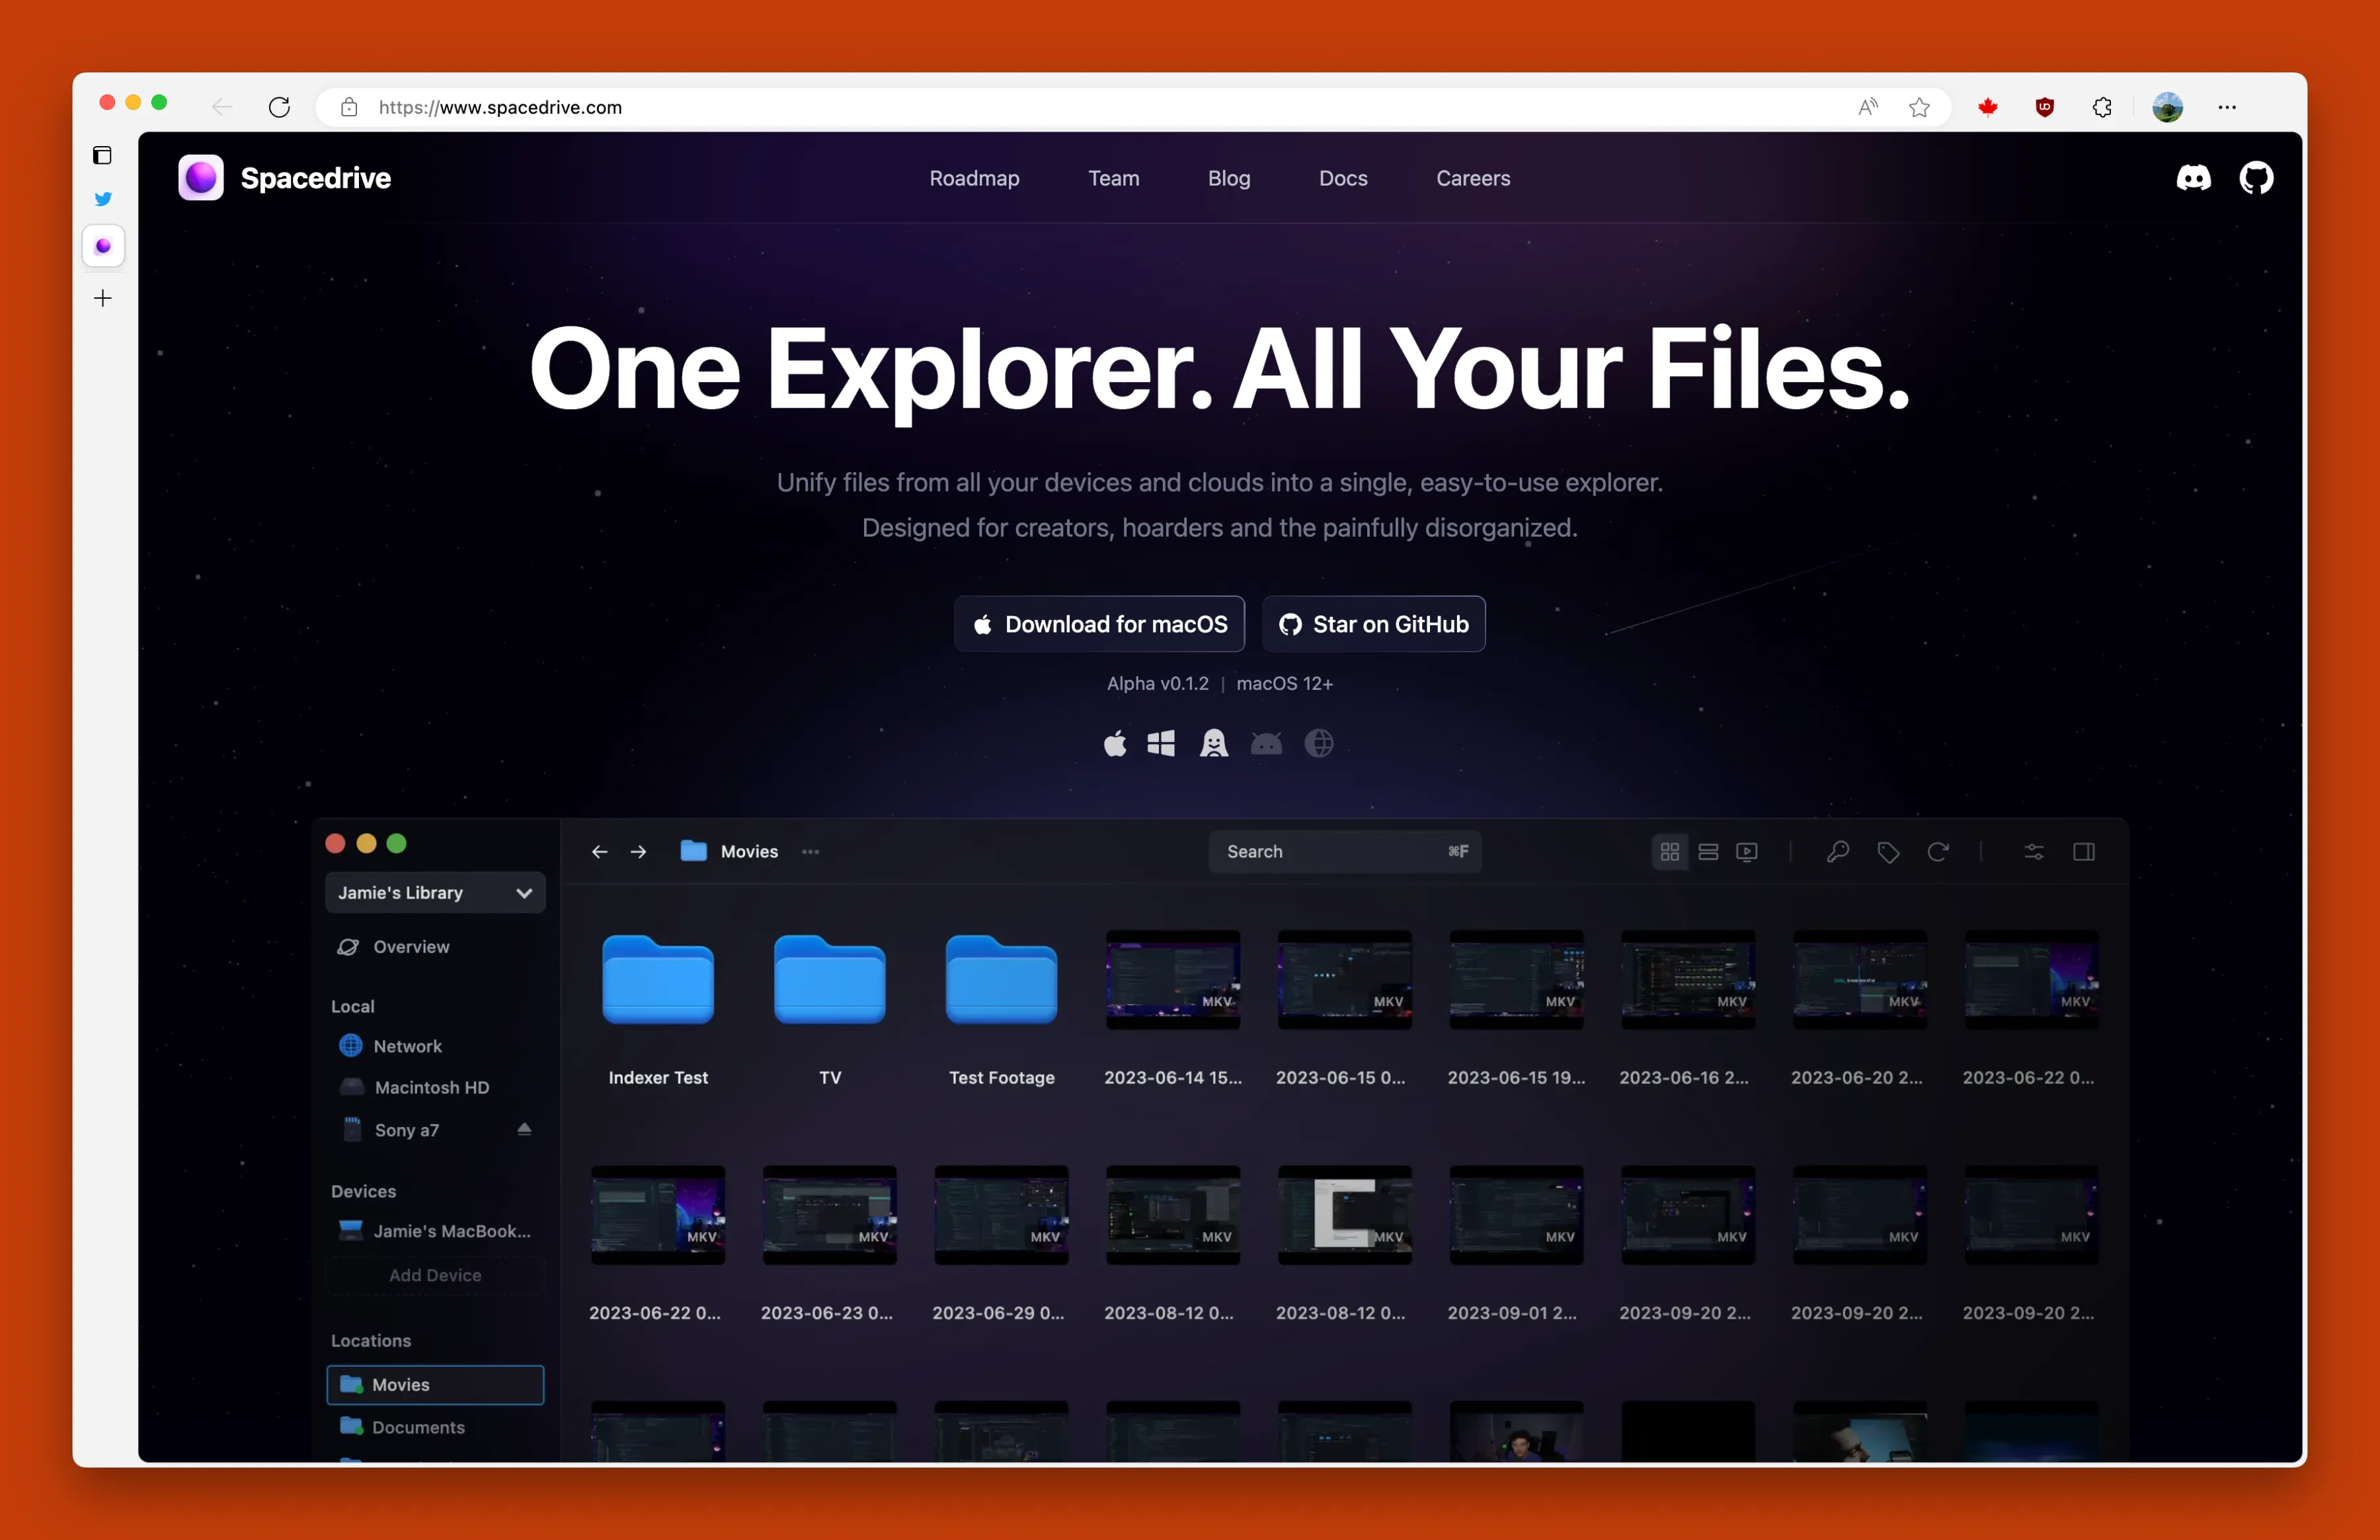Screen dimensions: 2380x1540
Task: Open the browser extensions puzzle icon
Action: coord(2102,107)
